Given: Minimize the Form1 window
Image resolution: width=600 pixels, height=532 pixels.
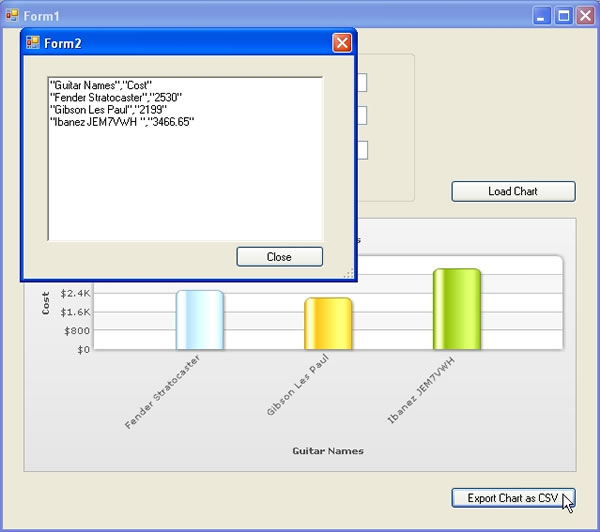Looking at the screenshot, I should [542, 16].
